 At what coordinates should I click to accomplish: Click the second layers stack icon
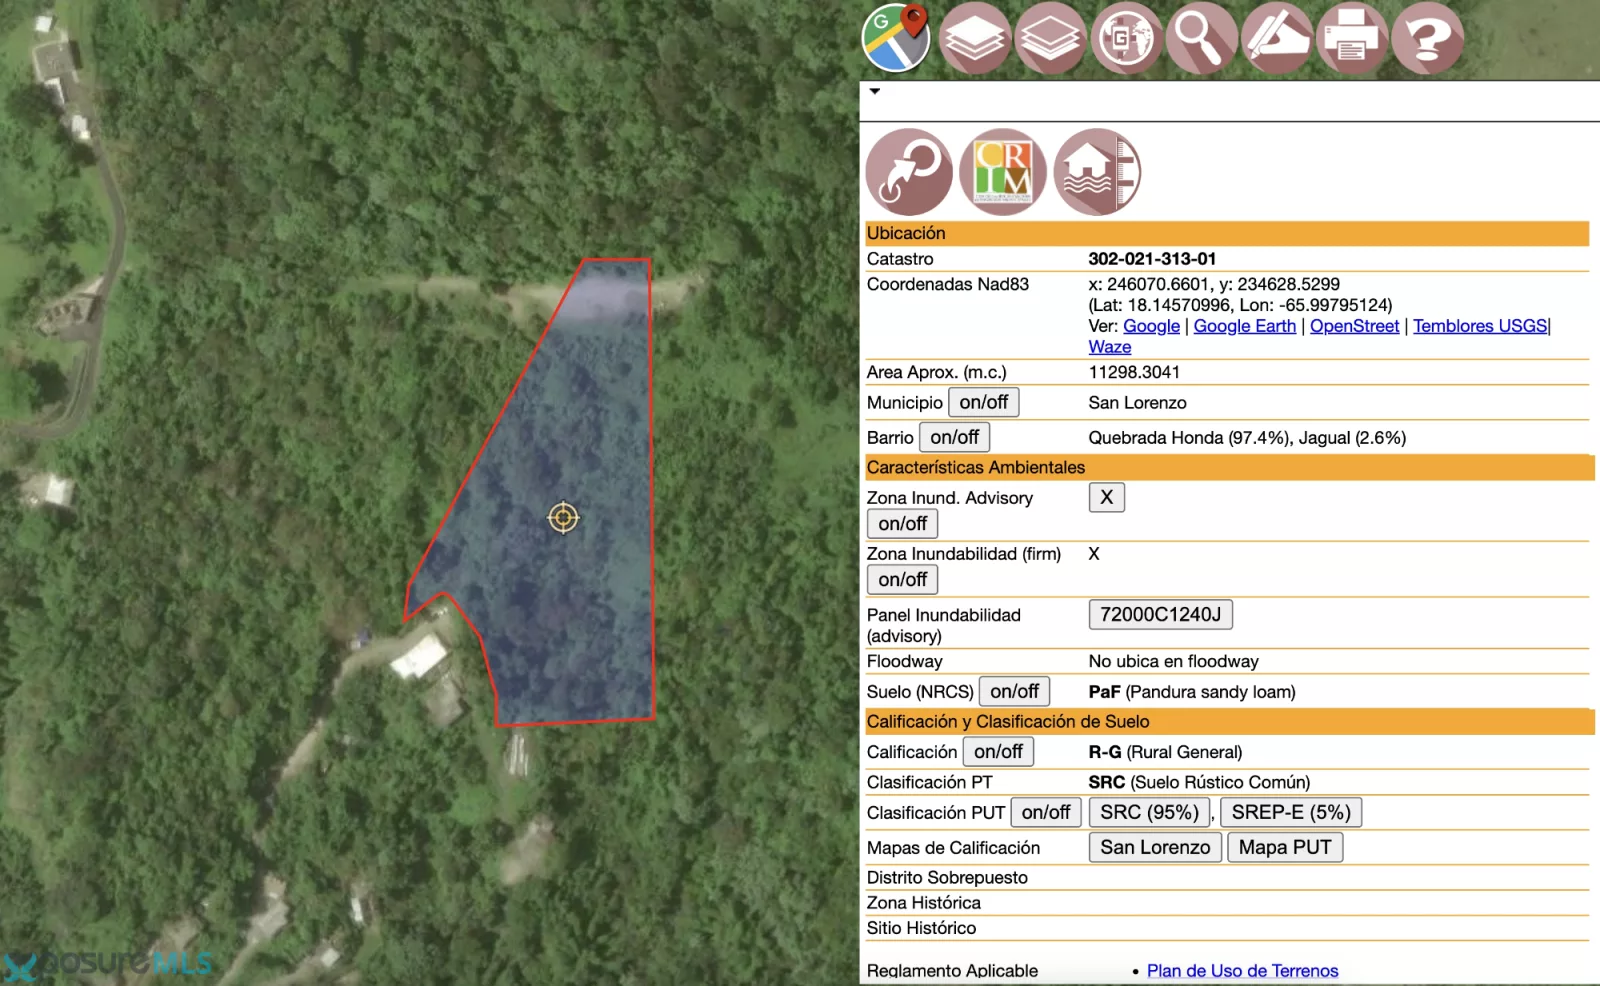[x=1050, y=38]
